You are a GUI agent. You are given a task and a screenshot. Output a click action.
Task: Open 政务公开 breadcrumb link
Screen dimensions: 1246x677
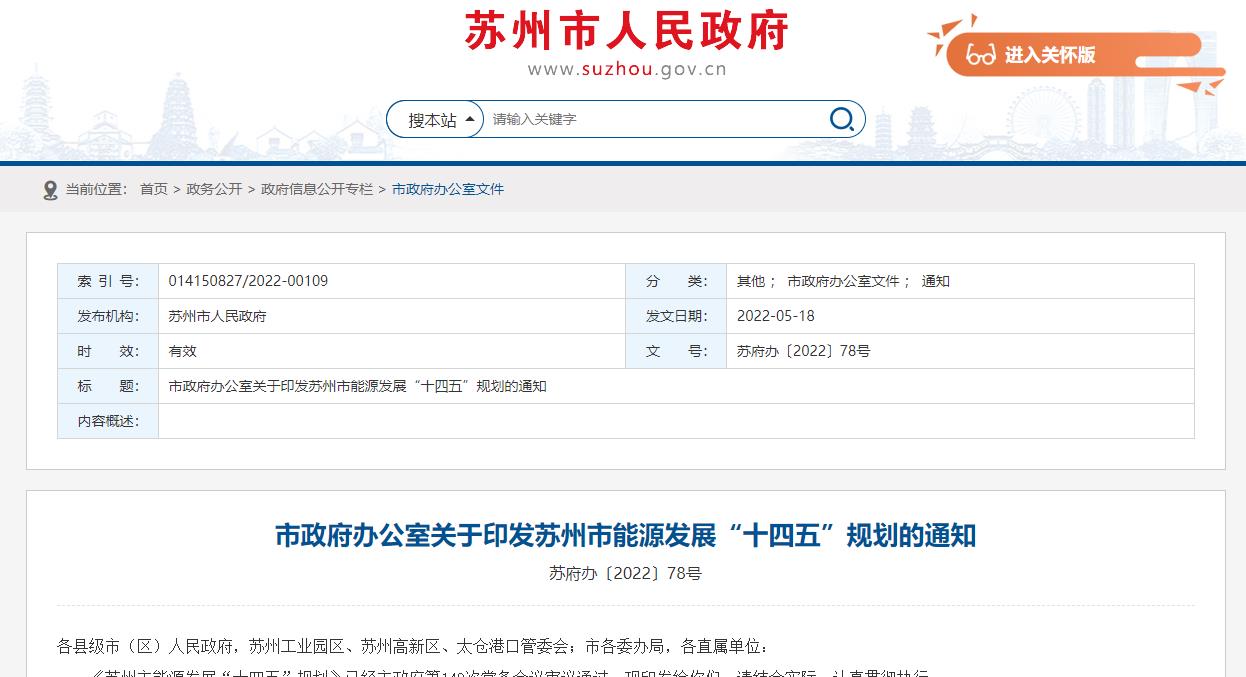[214, 189]
